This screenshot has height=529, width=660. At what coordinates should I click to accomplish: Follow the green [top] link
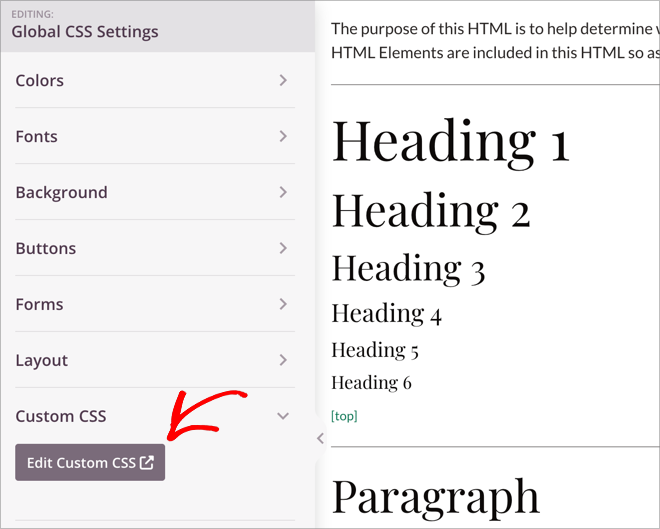point(344,415)
